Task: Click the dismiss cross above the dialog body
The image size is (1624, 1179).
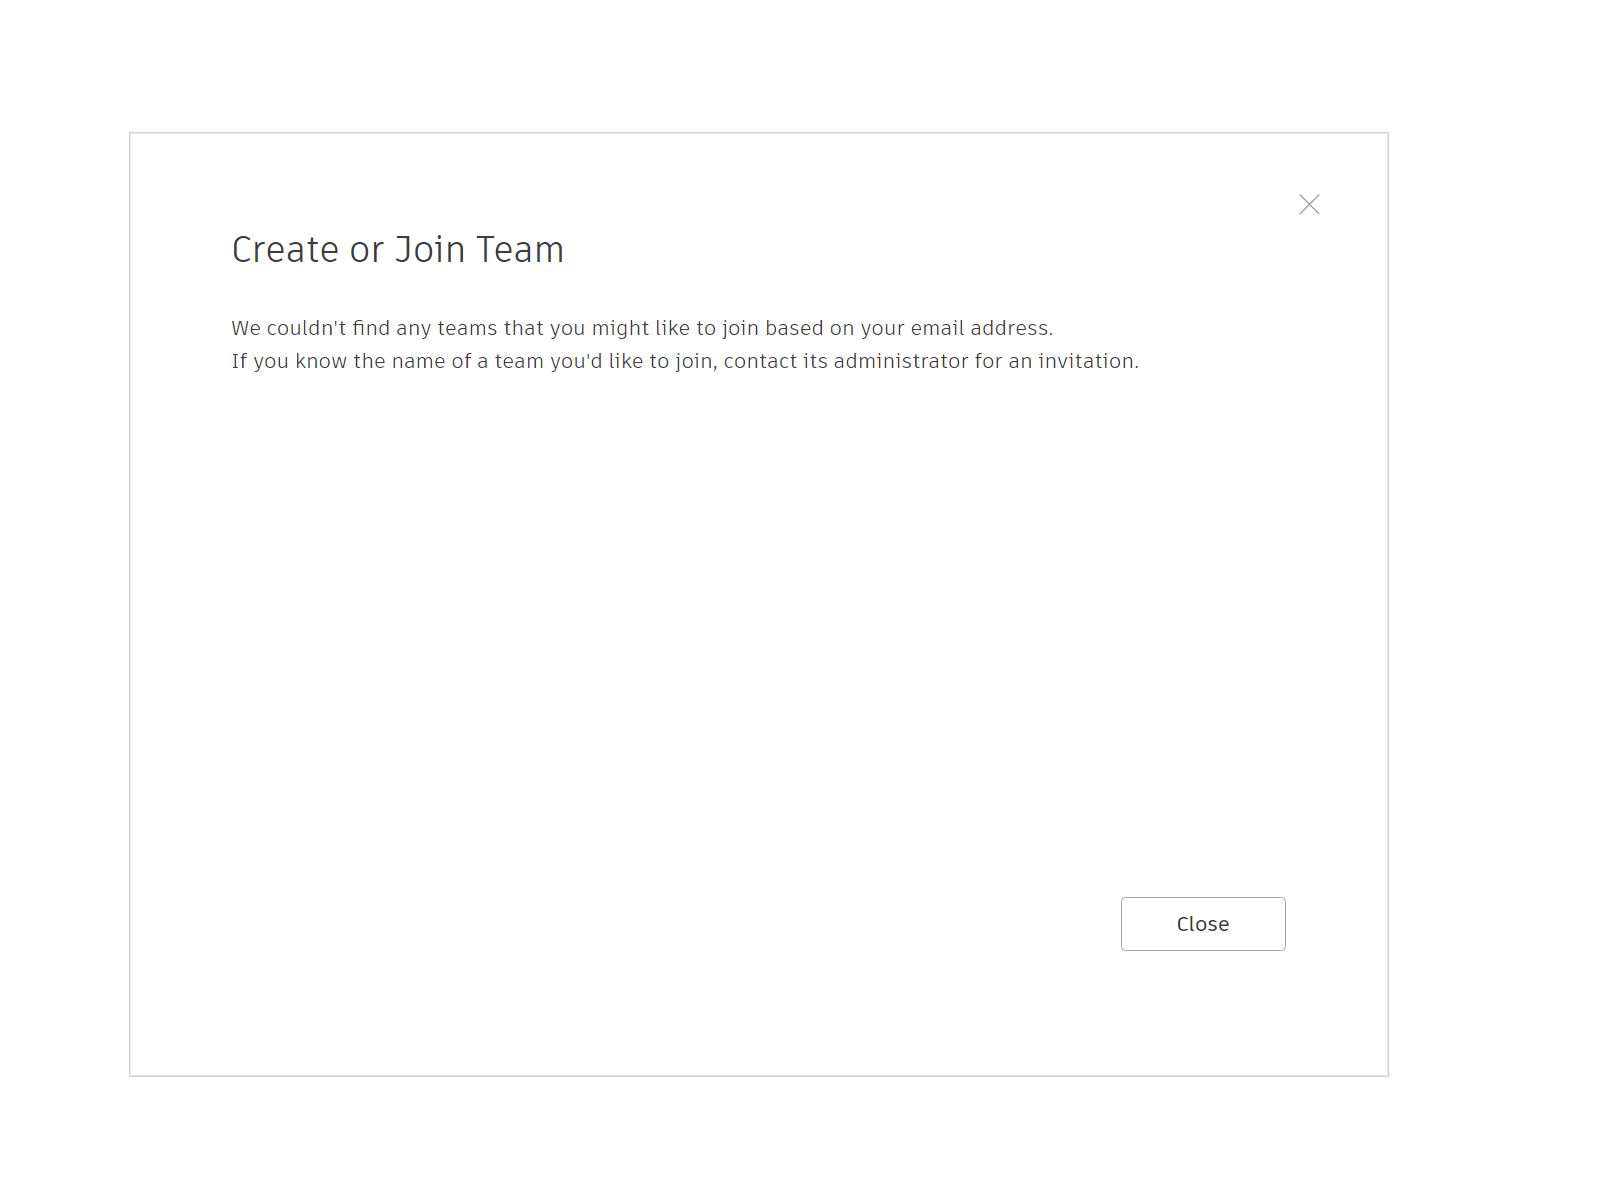Action: [1310, 204]
